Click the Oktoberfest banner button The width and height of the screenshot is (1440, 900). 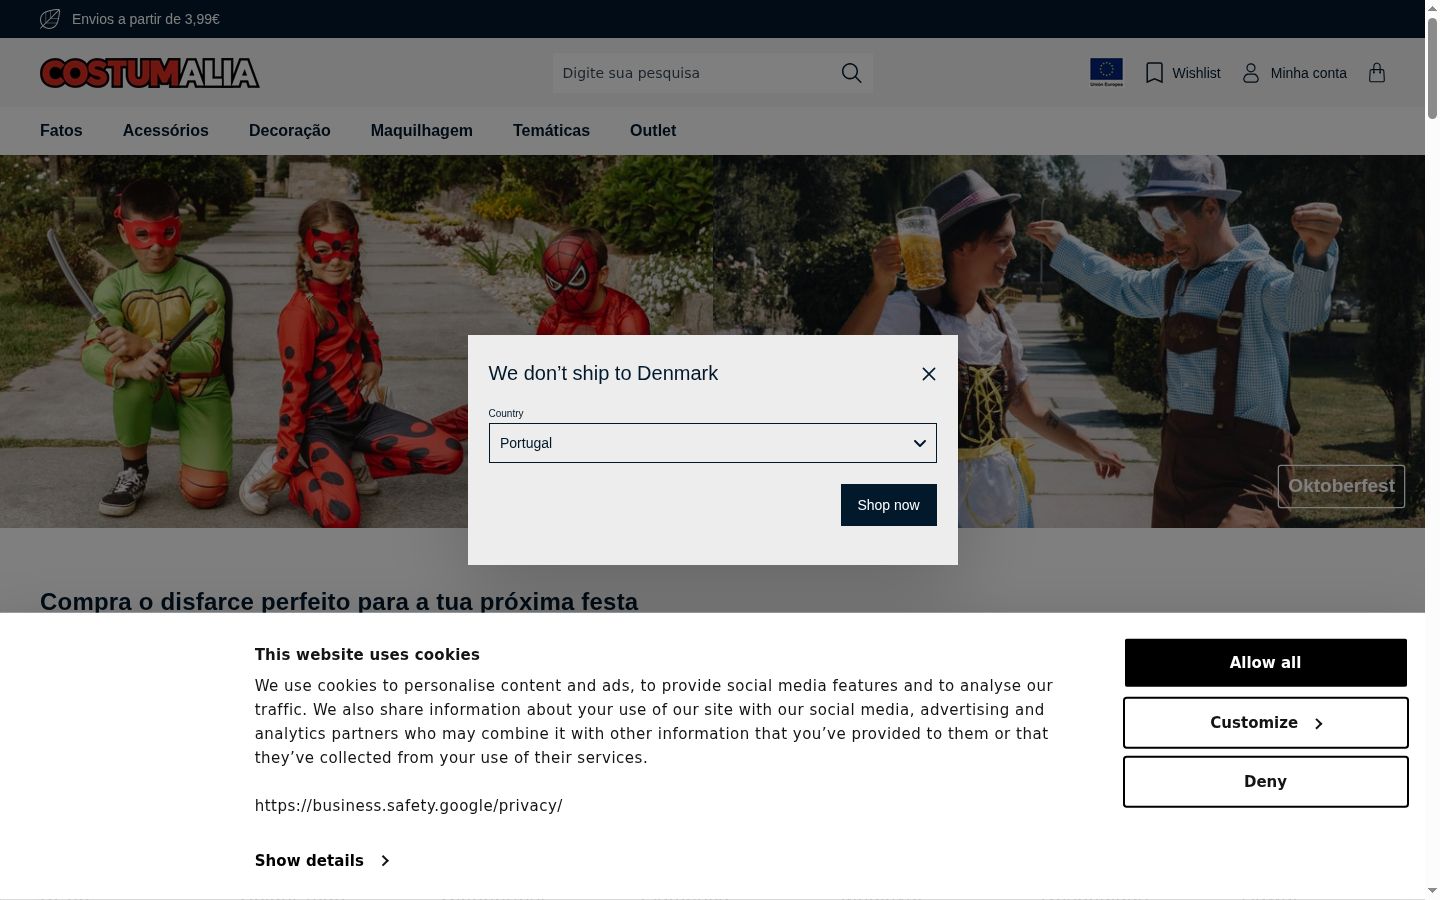1341,486
